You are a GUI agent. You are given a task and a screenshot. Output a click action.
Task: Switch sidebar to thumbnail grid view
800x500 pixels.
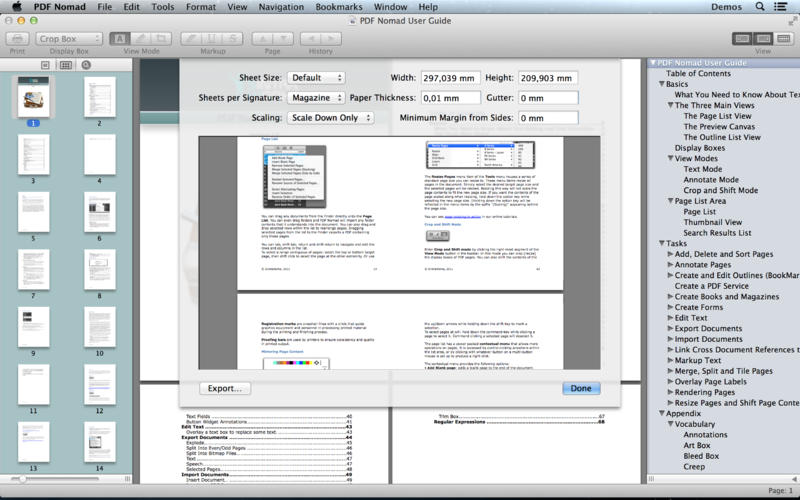coord(66,65)
